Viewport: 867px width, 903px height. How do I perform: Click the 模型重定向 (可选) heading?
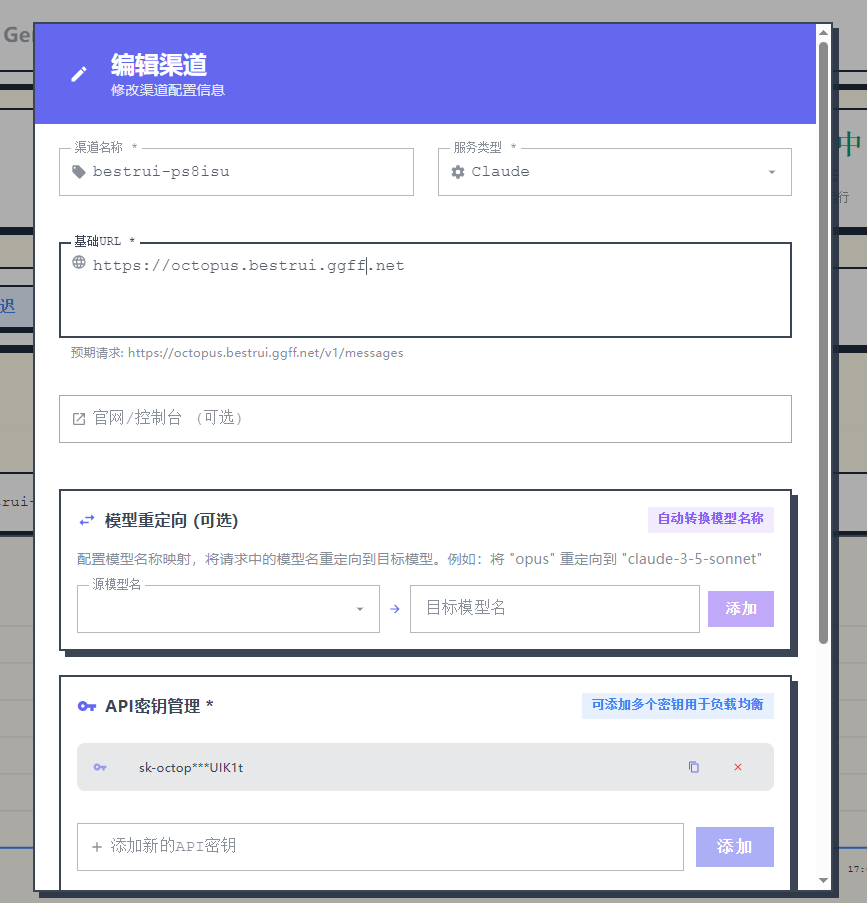(171, 521)
